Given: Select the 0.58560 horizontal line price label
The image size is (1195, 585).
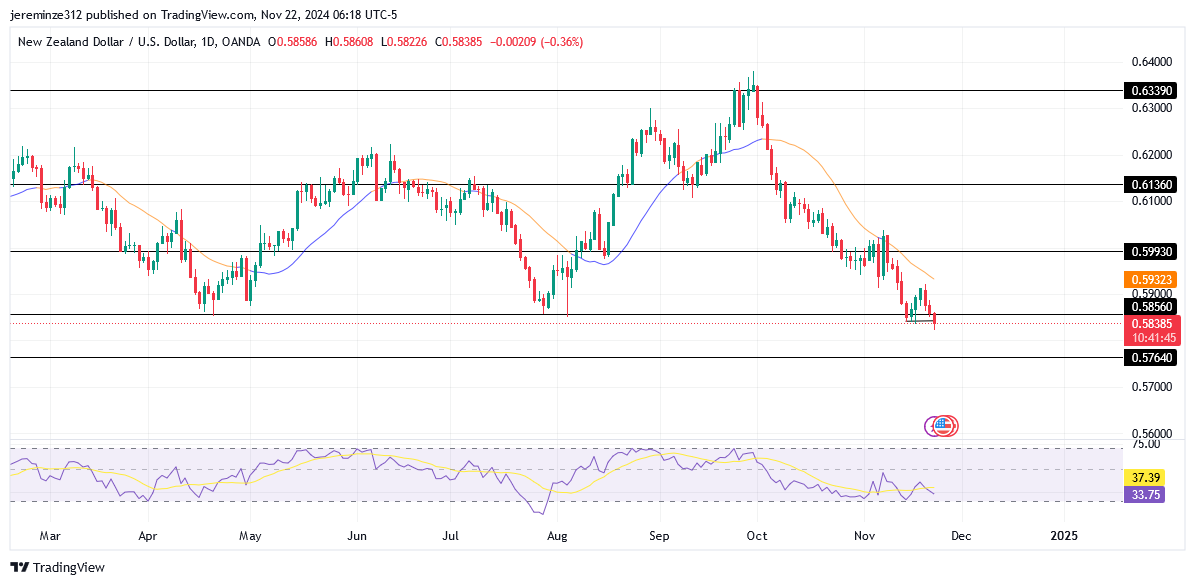Looking at the screenshot, I should coord(1151,306).
